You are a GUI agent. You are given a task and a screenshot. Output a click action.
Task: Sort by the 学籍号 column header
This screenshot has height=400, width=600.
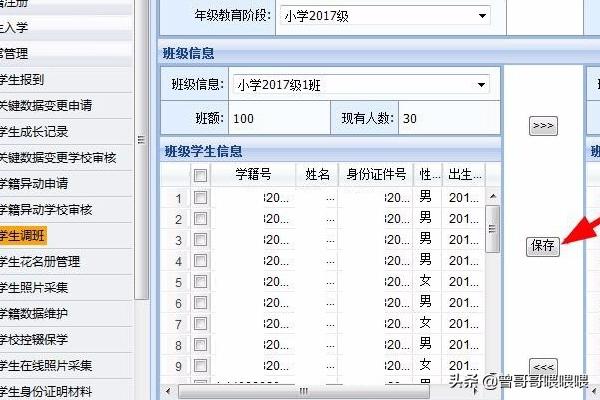254,175
